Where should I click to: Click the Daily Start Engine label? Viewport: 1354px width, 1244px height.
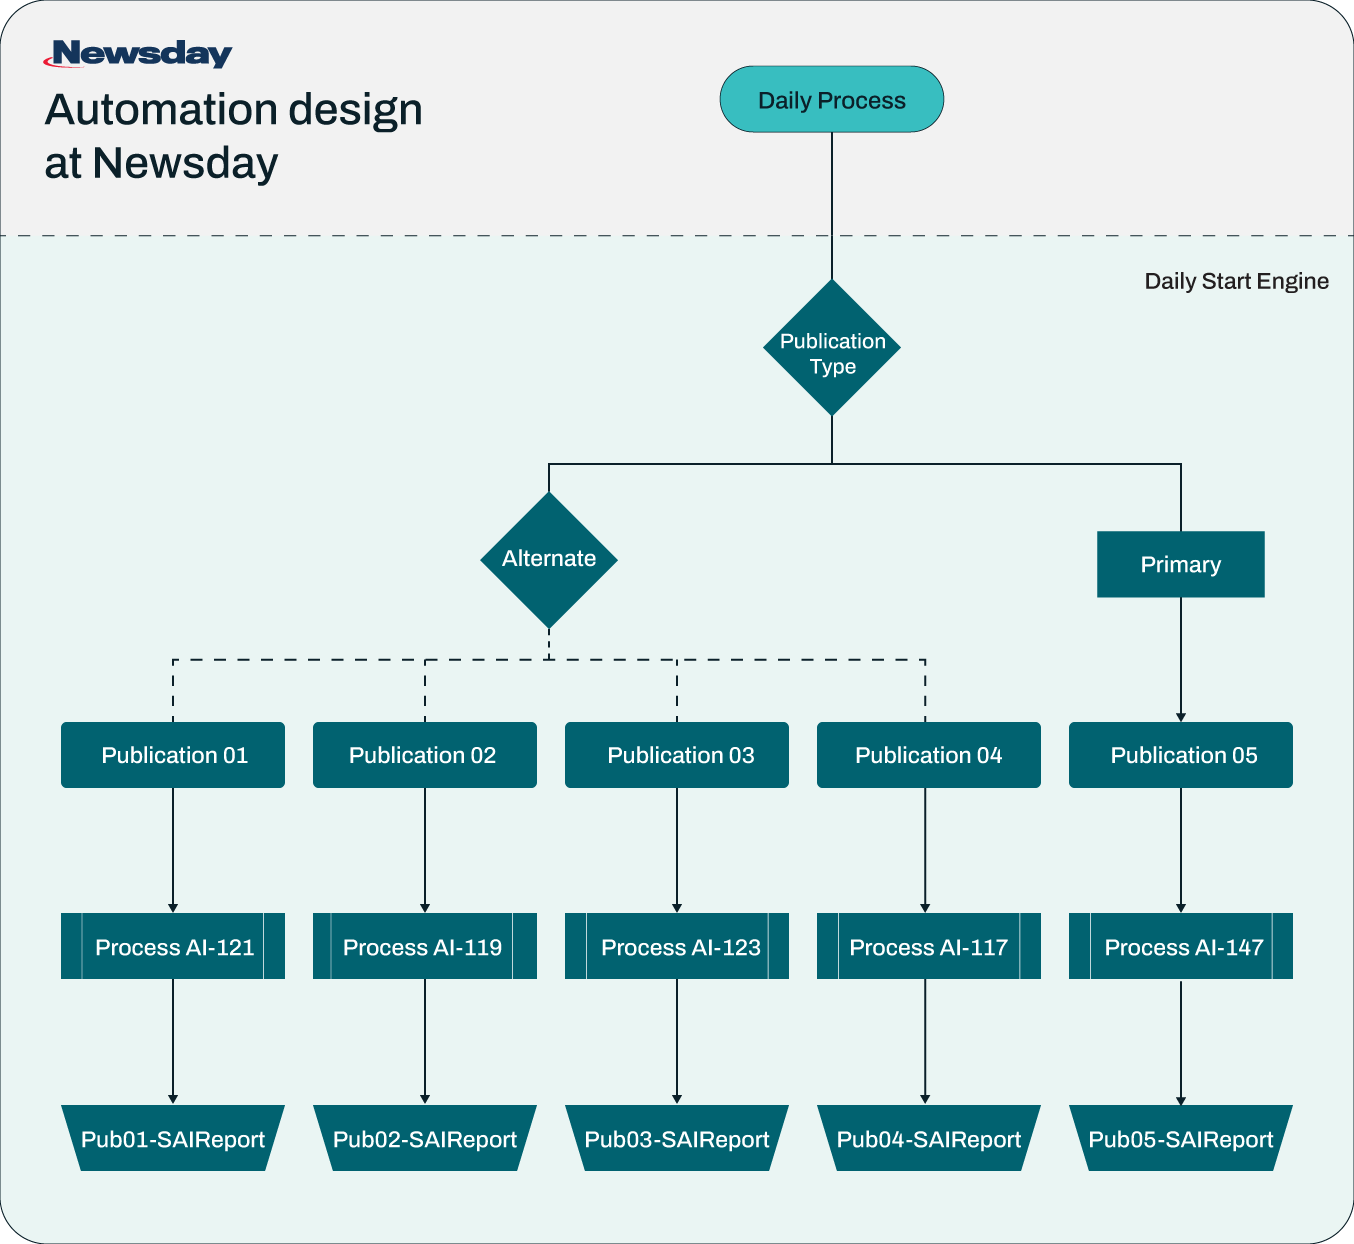(1237, 281)
